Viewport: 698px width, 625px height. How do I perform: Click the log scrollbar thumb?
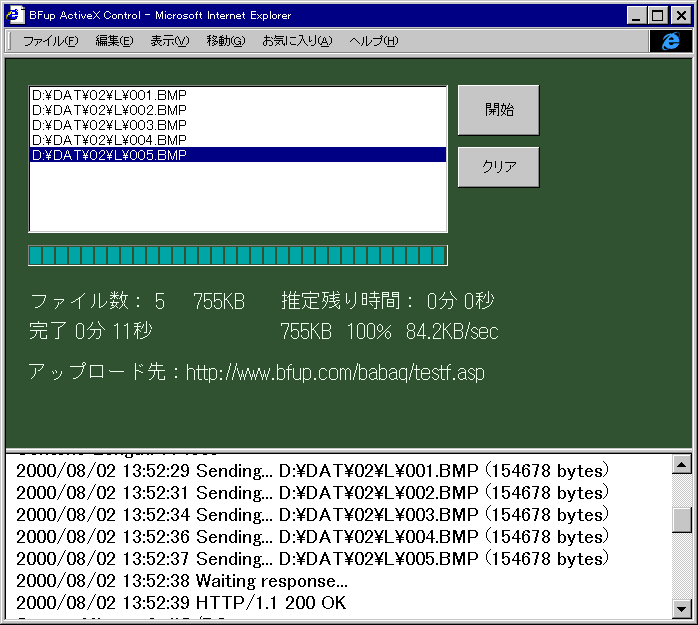[682, 519]
